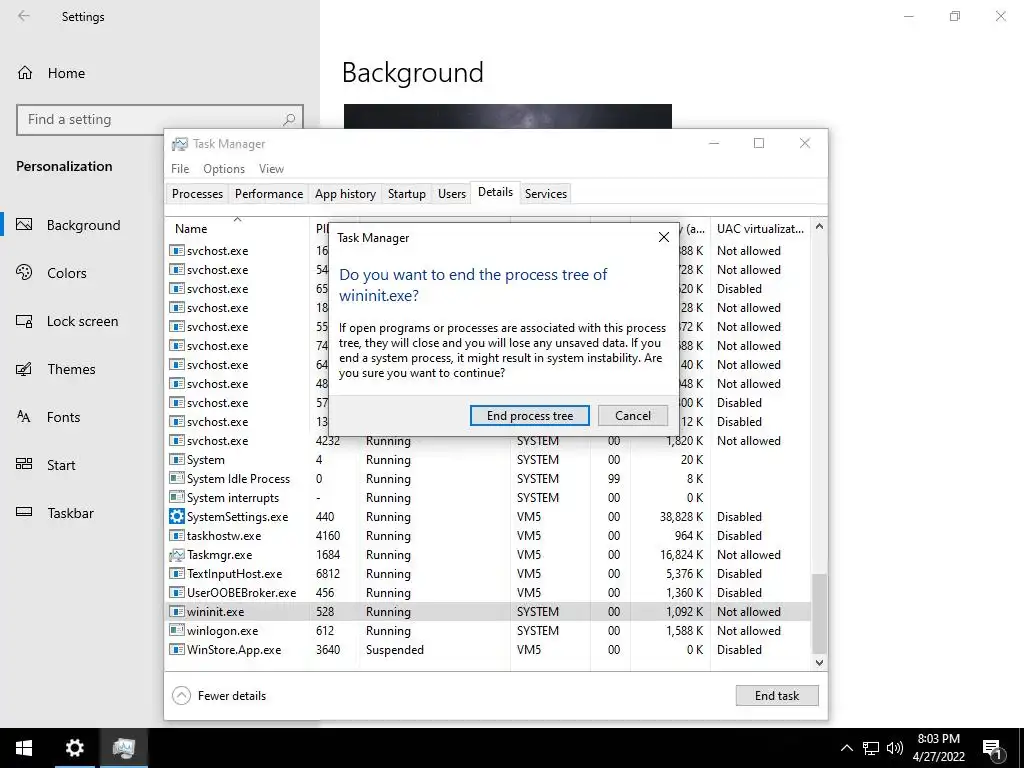Switch to the App history tab

pos(345,194)
